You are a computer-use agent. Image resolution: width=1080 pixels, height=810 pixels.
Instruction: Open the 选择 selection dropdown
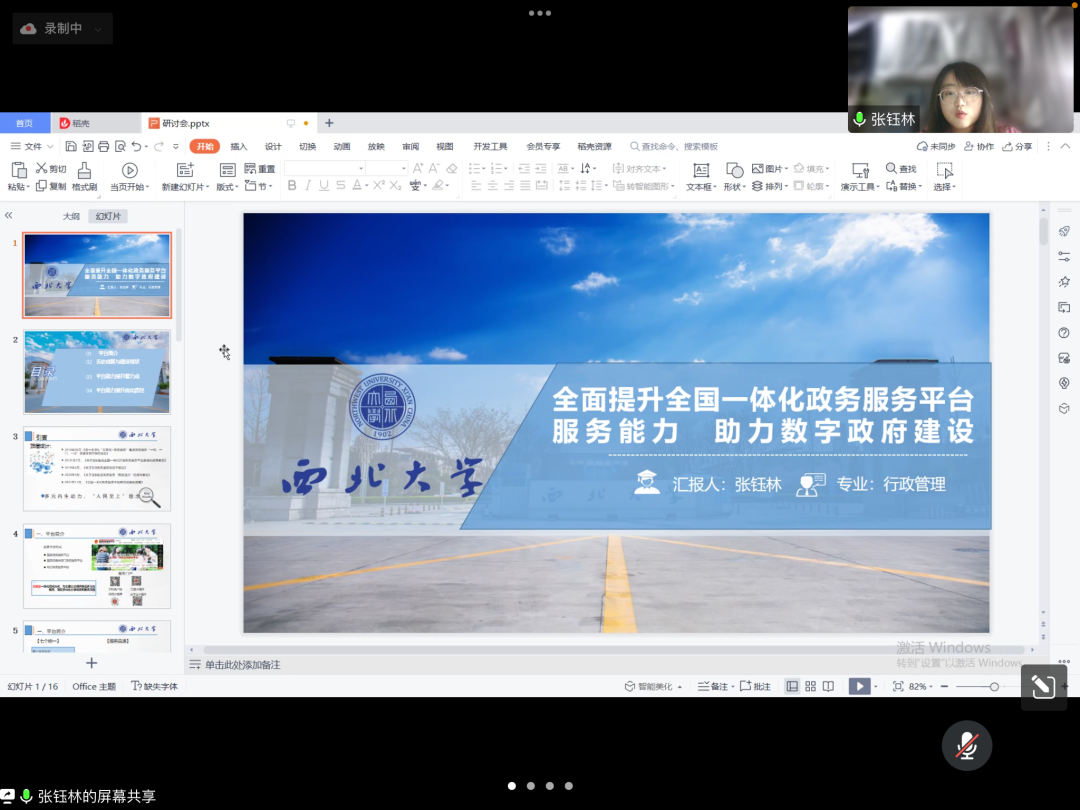click(944, 185)
